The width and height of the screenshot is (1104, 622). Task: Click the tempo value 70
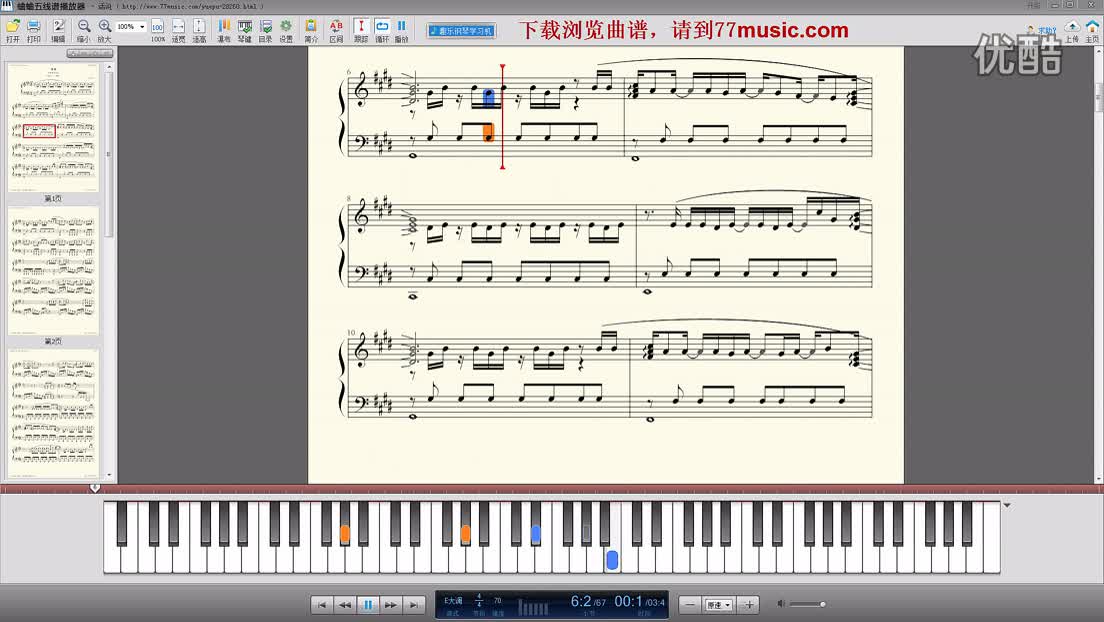click(x=497, y=601)
